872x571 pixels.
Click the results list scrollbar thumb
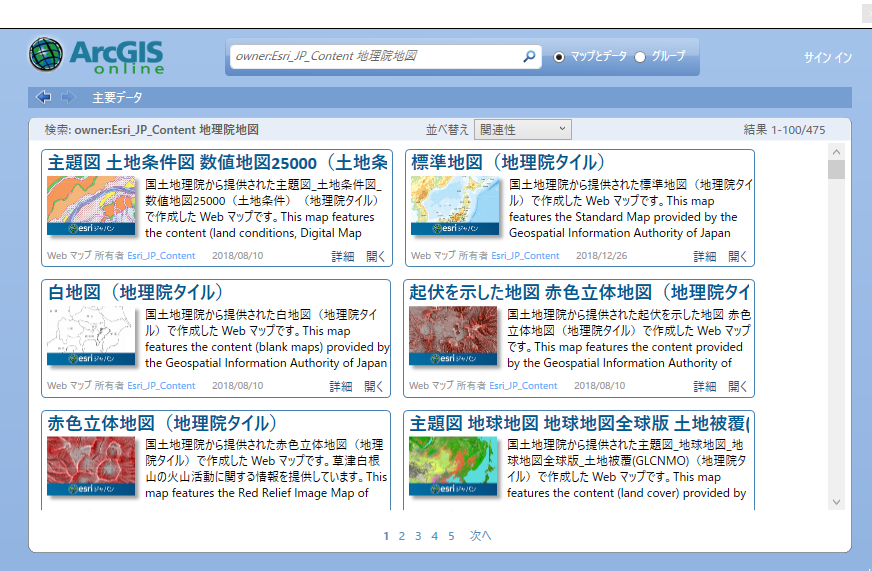click(836, 170)
